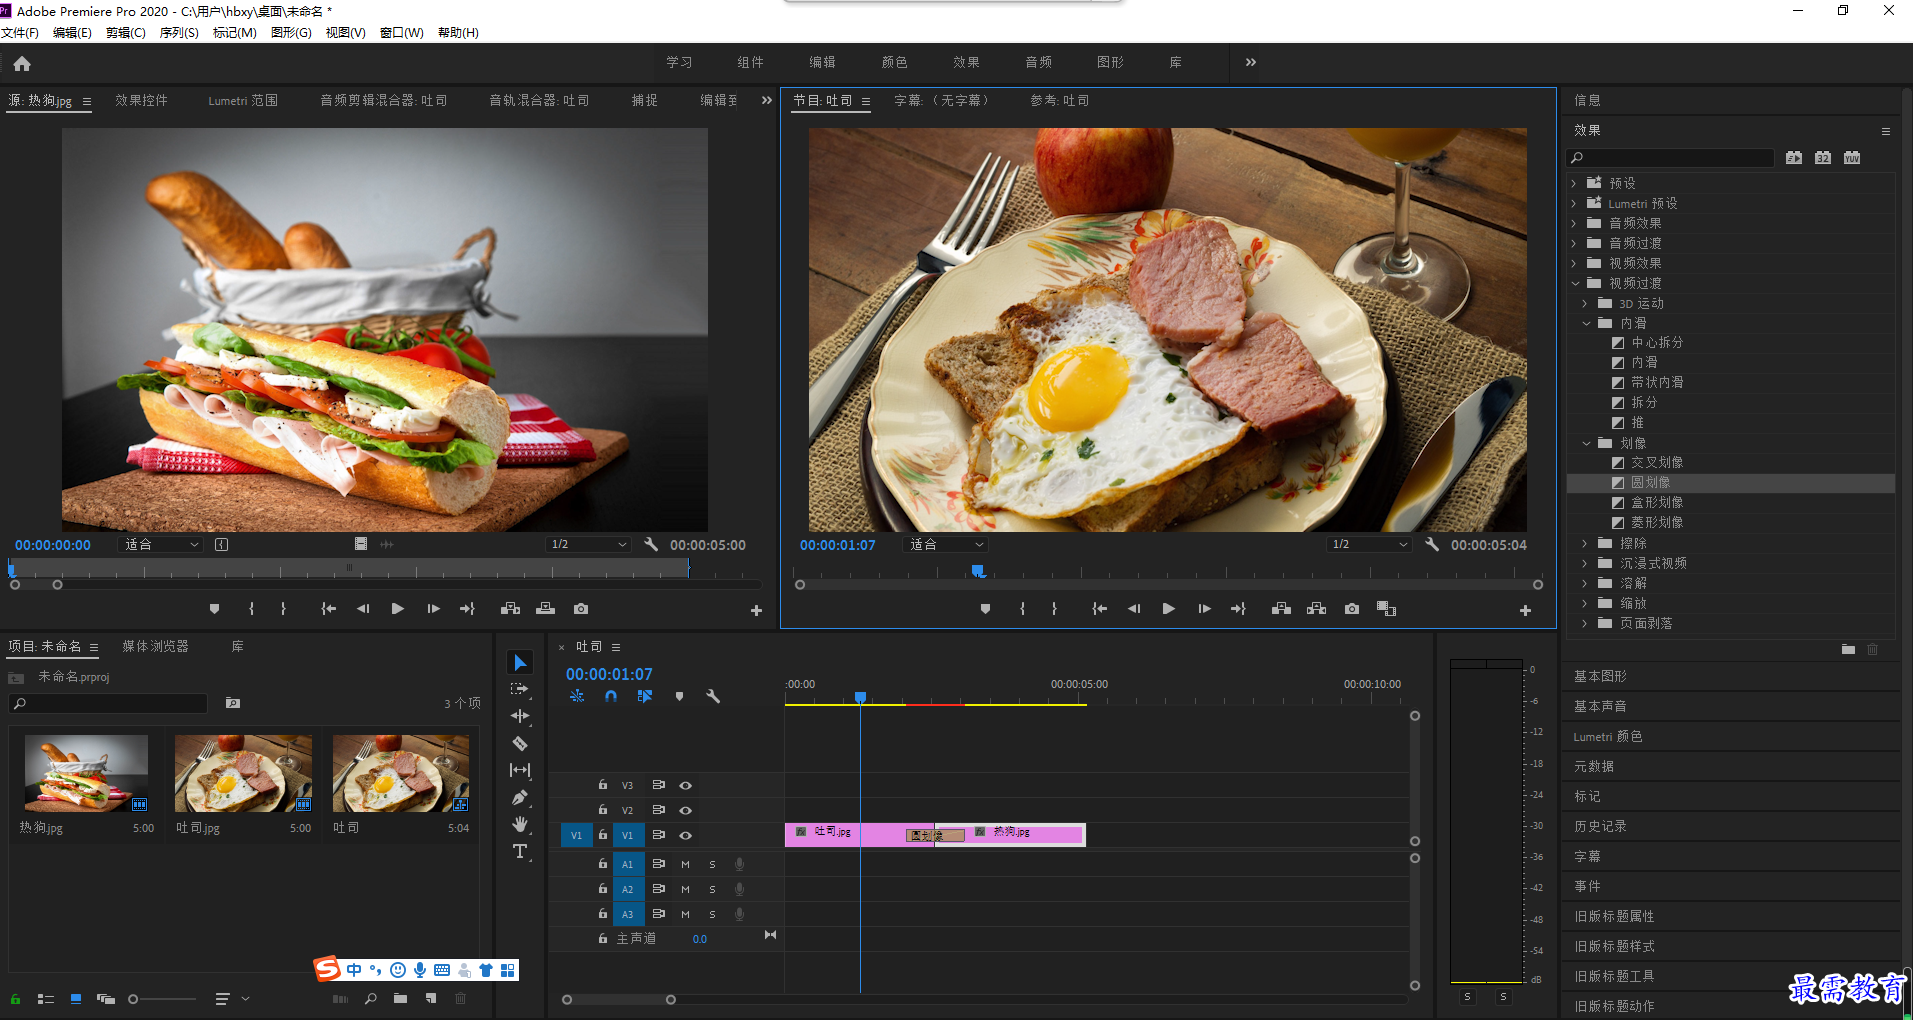The width and height of the screenshot is (1913, 1020).
Task: Select the Track Select Forward tool
Action: pyautogui.click(x=520, y=689)
